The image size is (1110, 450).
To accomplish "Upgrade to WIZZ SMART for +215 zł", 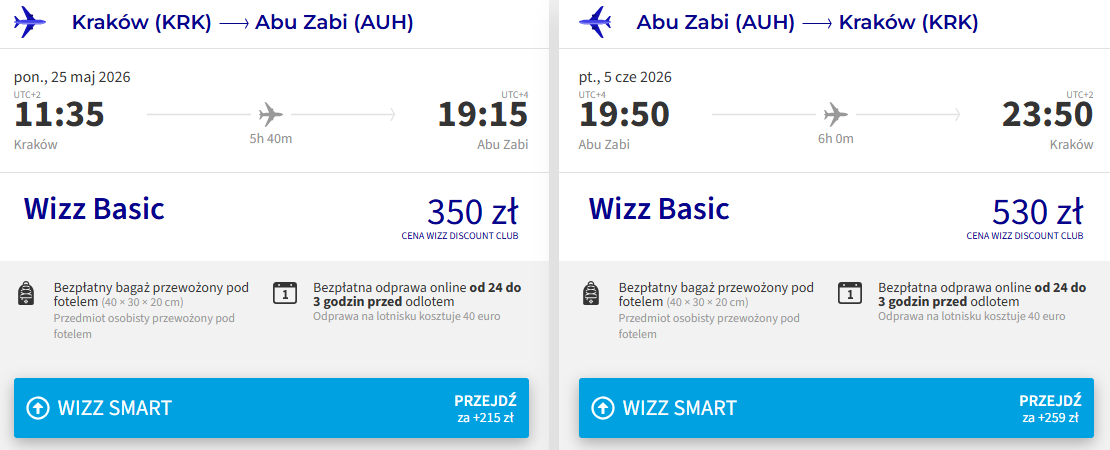I will click(271, 408).
